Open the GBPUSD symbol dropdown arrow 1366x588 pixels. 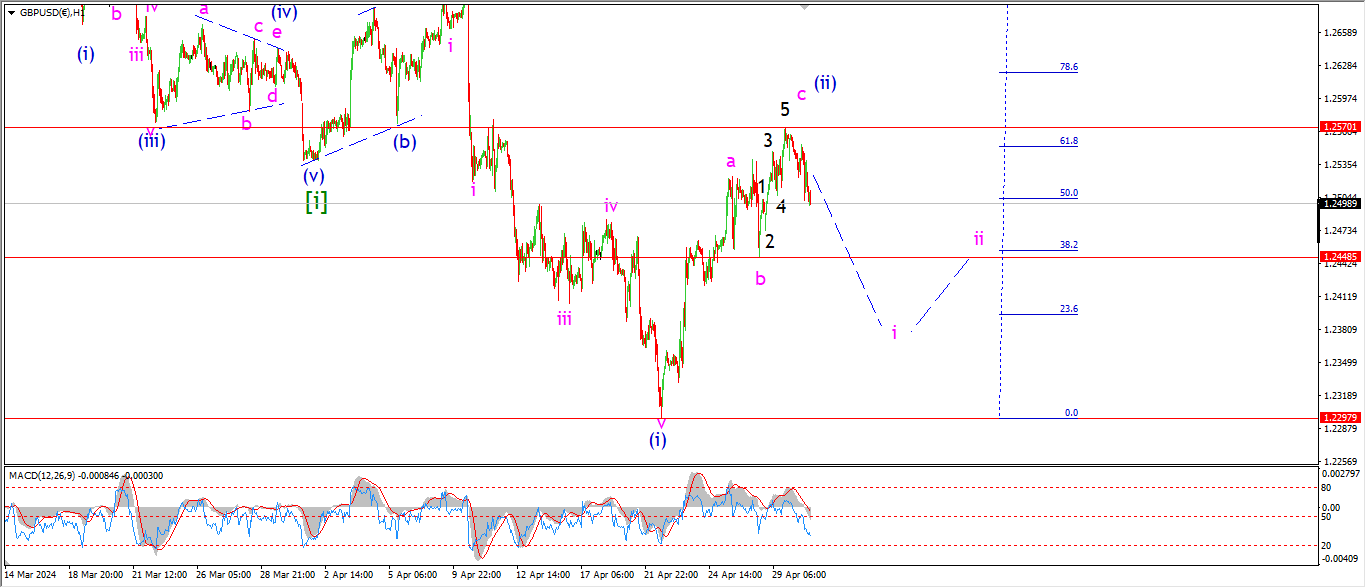(11, 13)
